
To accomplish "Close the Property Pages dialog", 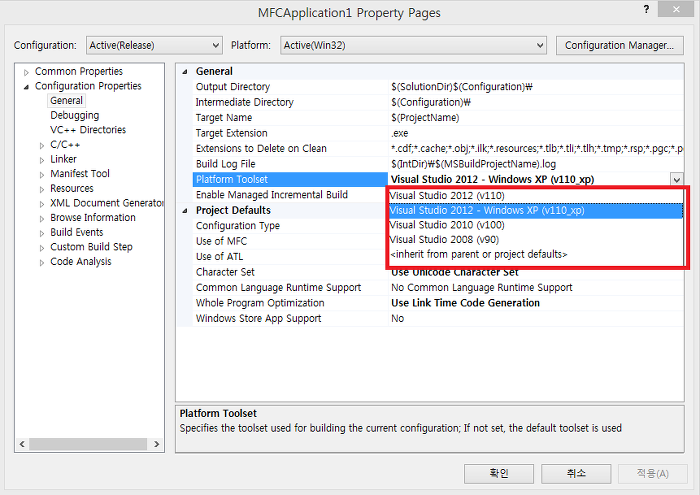I will (x=676, y=9).
